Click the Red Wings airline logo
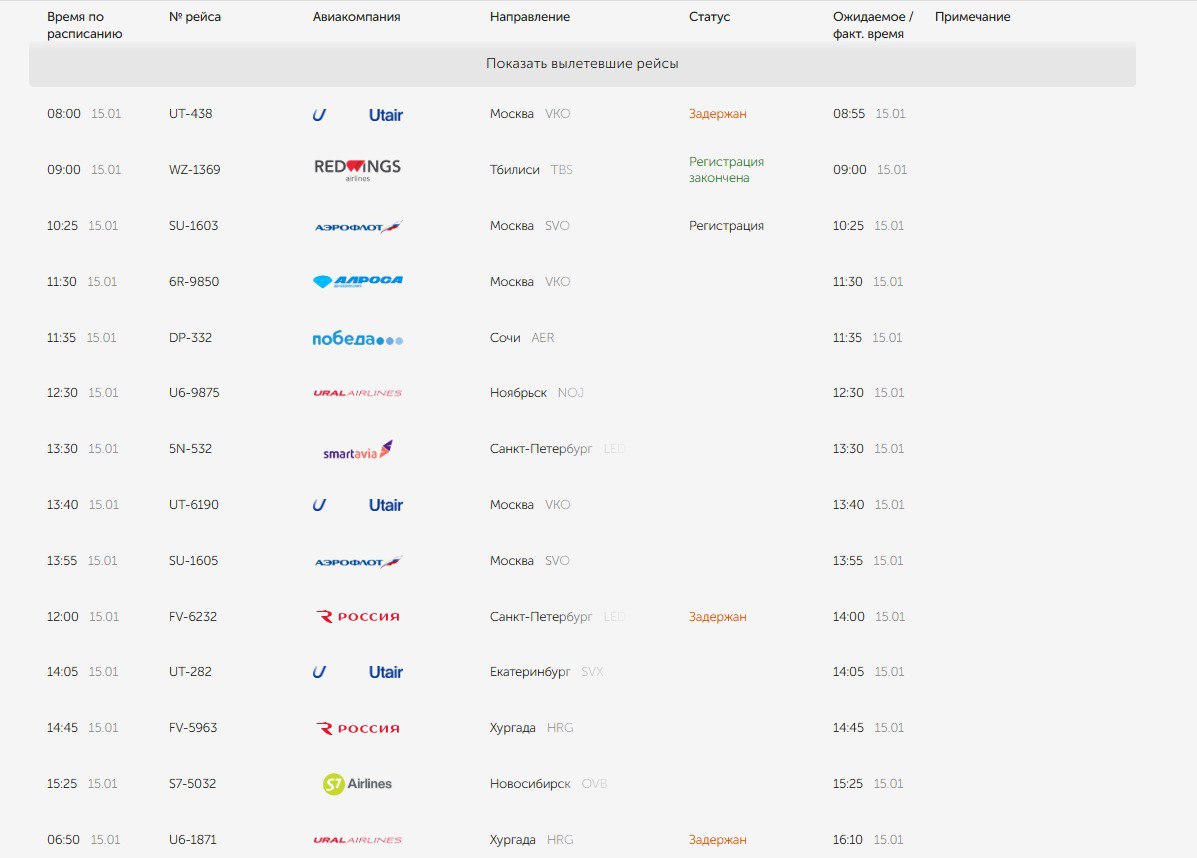The height and width of the screenshot is (858, 1197). pyautogui.click(x=357, y=169)
